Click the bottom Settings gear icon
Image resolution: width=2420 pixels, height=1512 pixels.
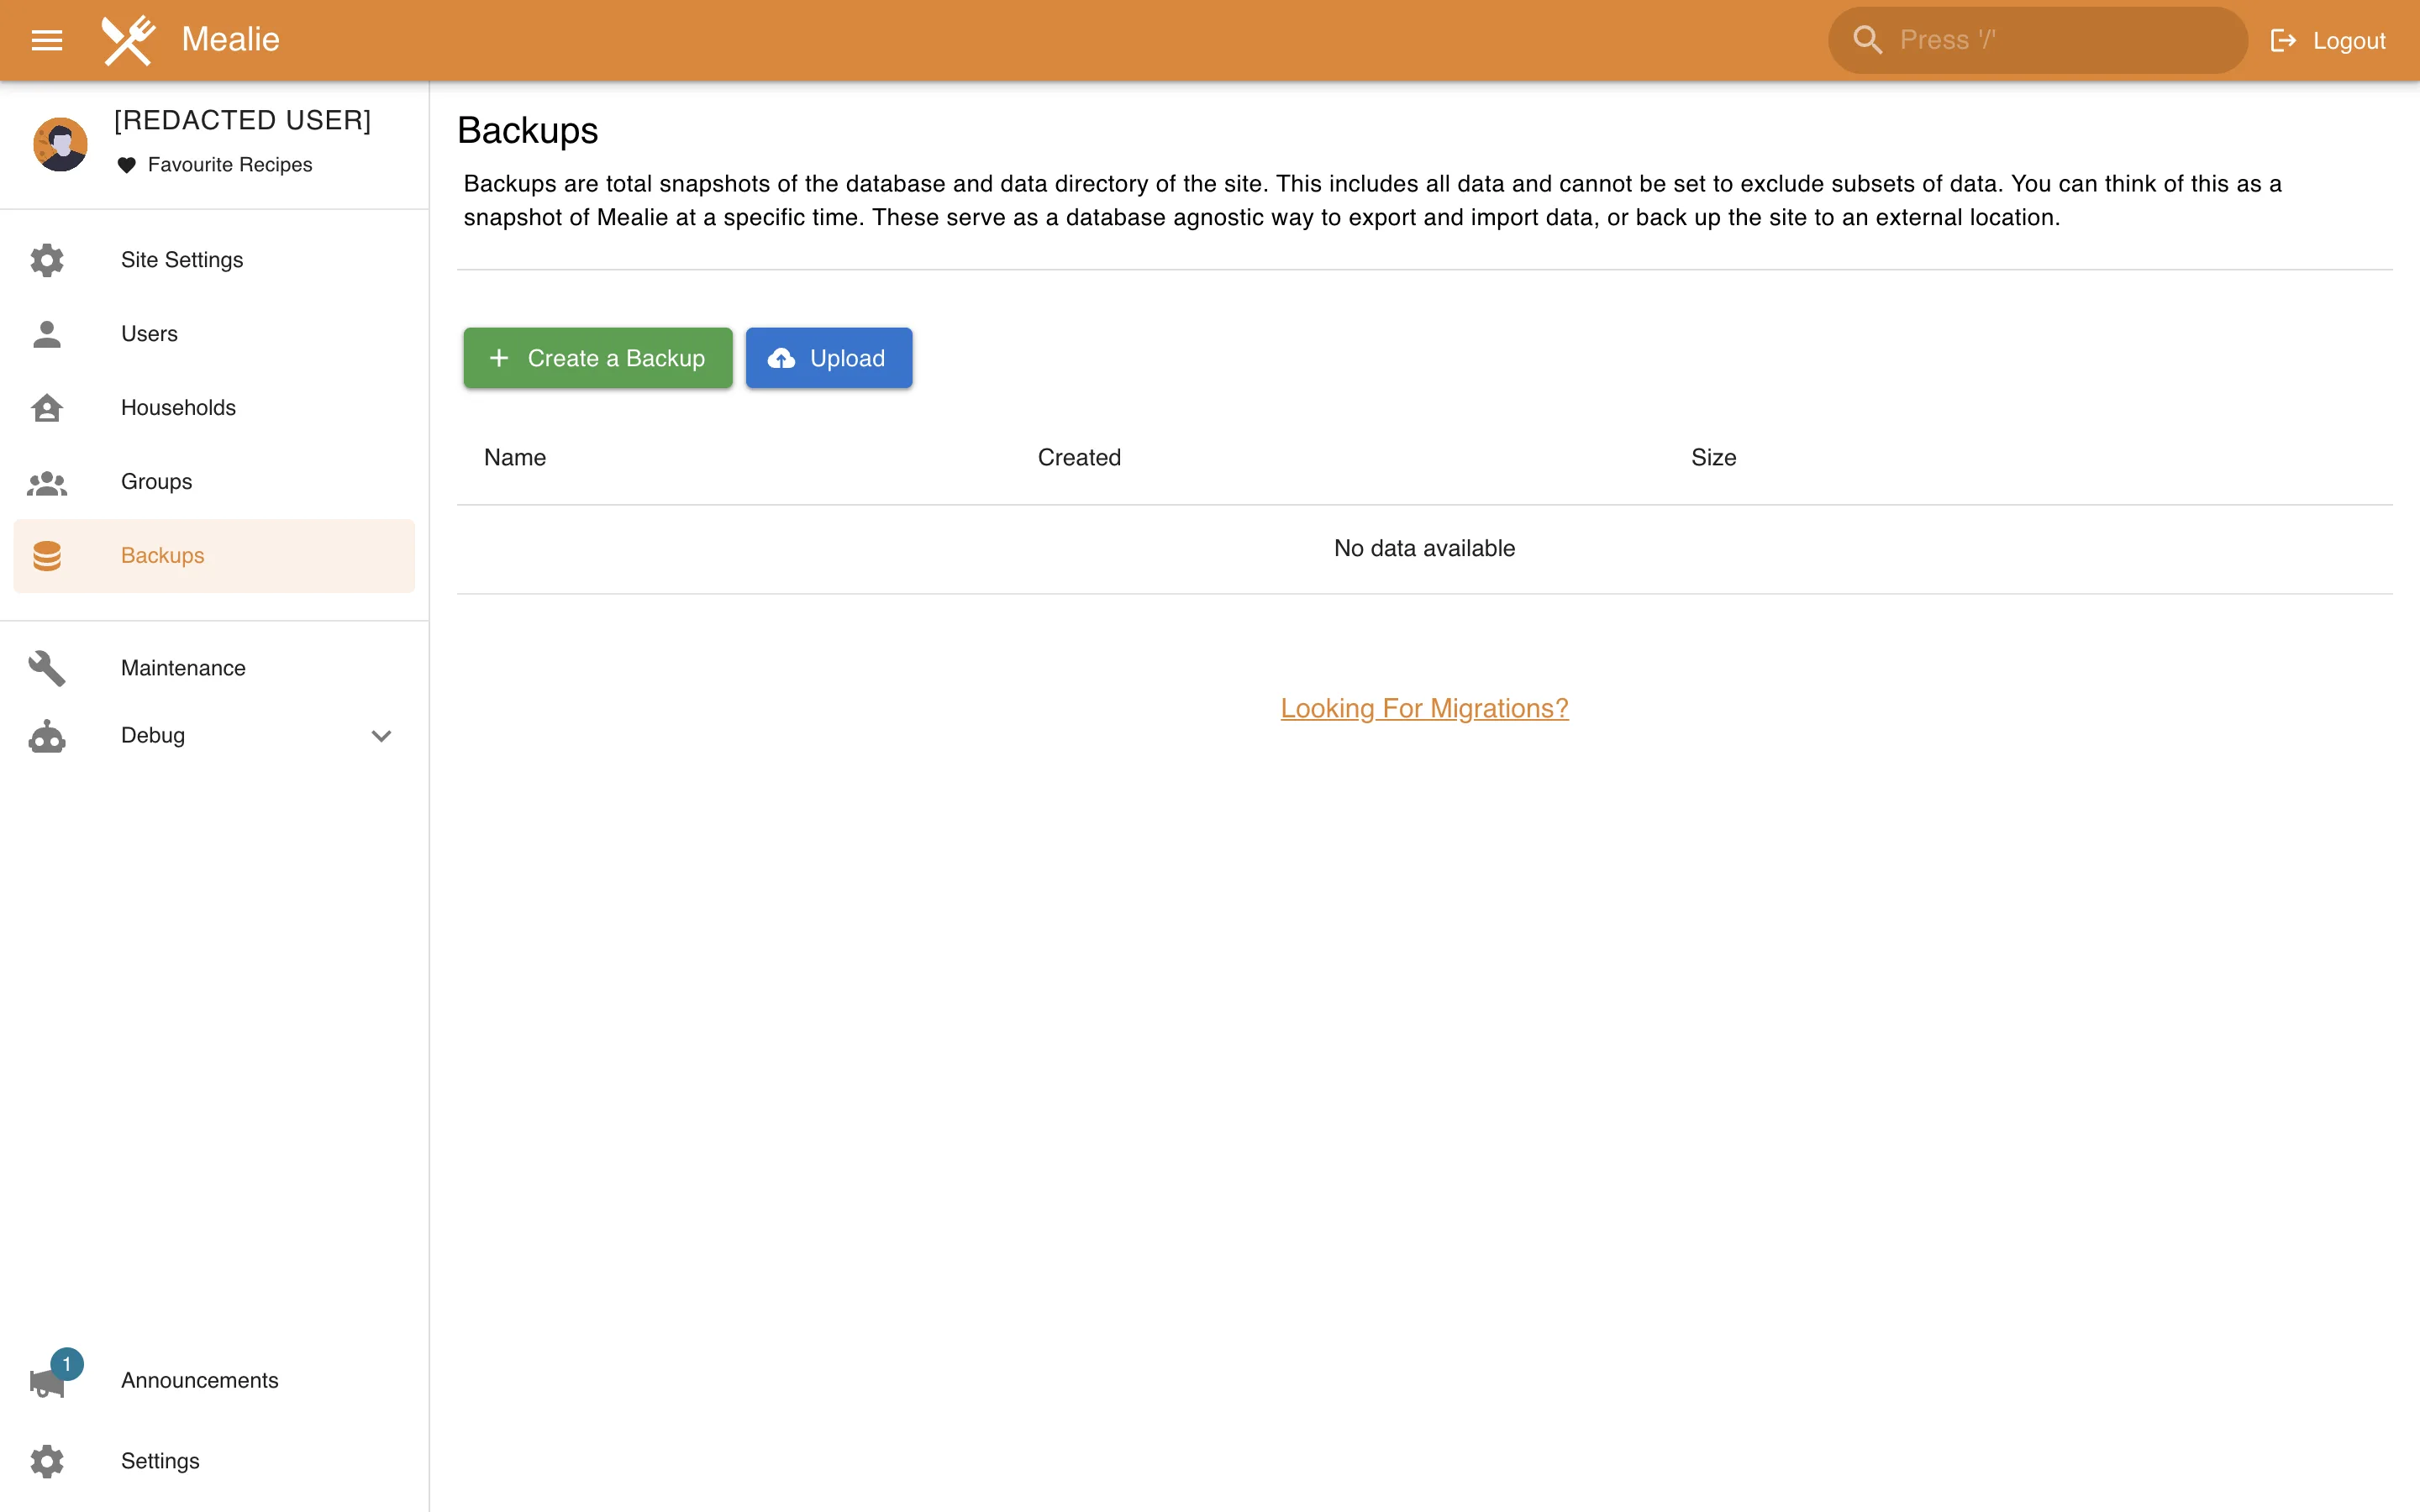[47, 1461]
